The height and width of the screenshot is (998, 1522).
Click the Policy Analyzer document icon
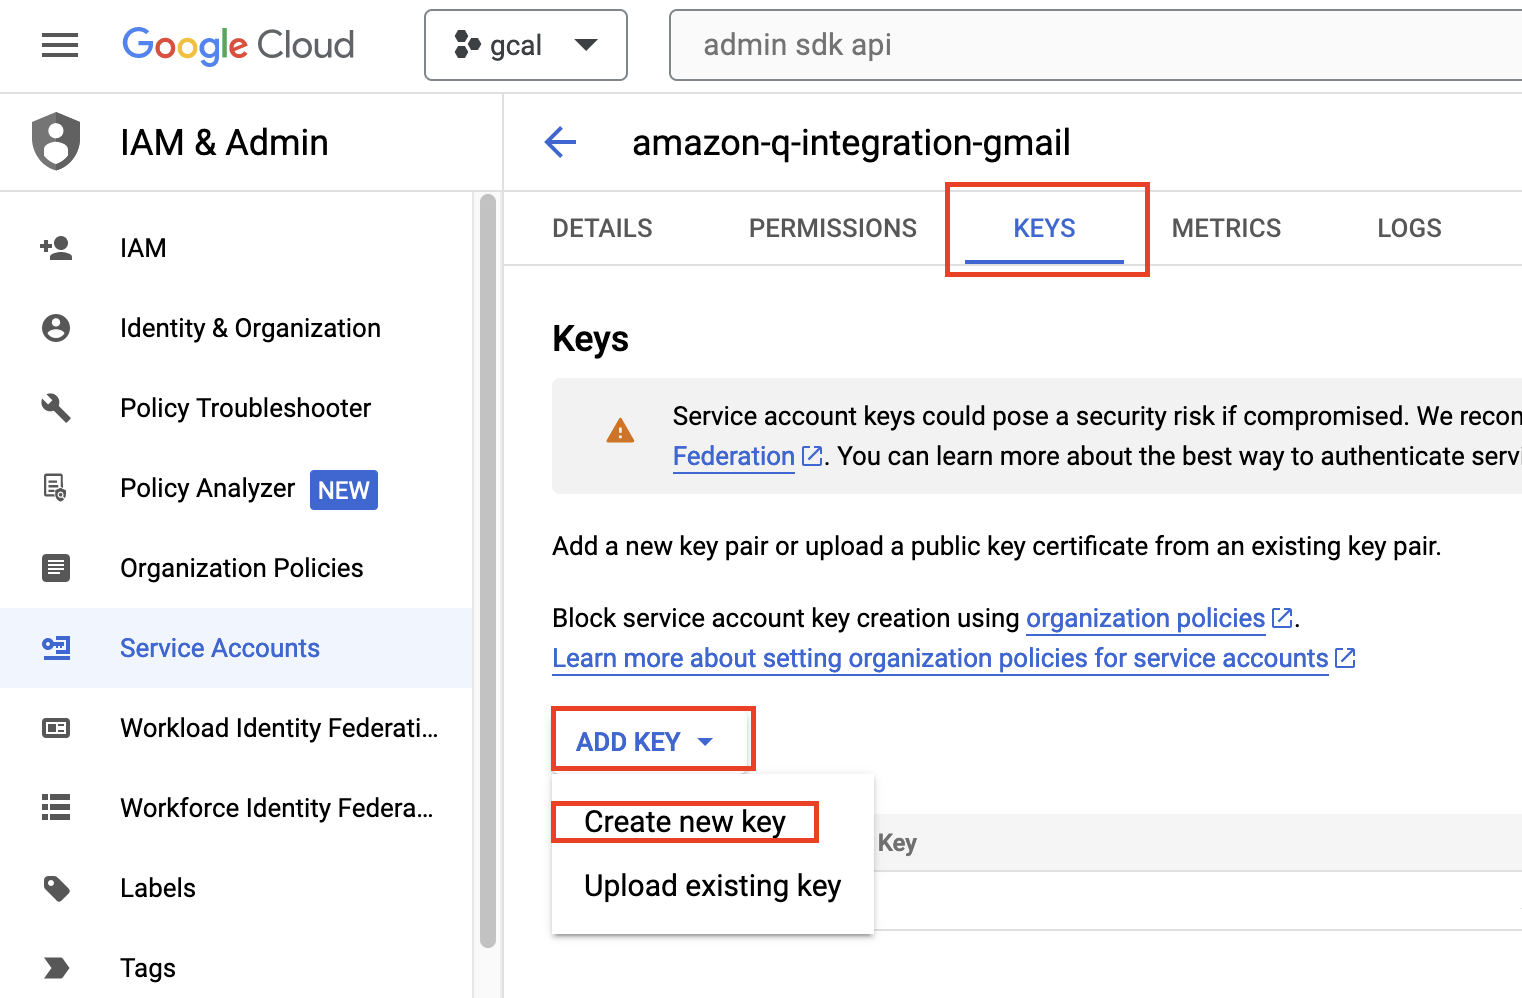(56, 488)
